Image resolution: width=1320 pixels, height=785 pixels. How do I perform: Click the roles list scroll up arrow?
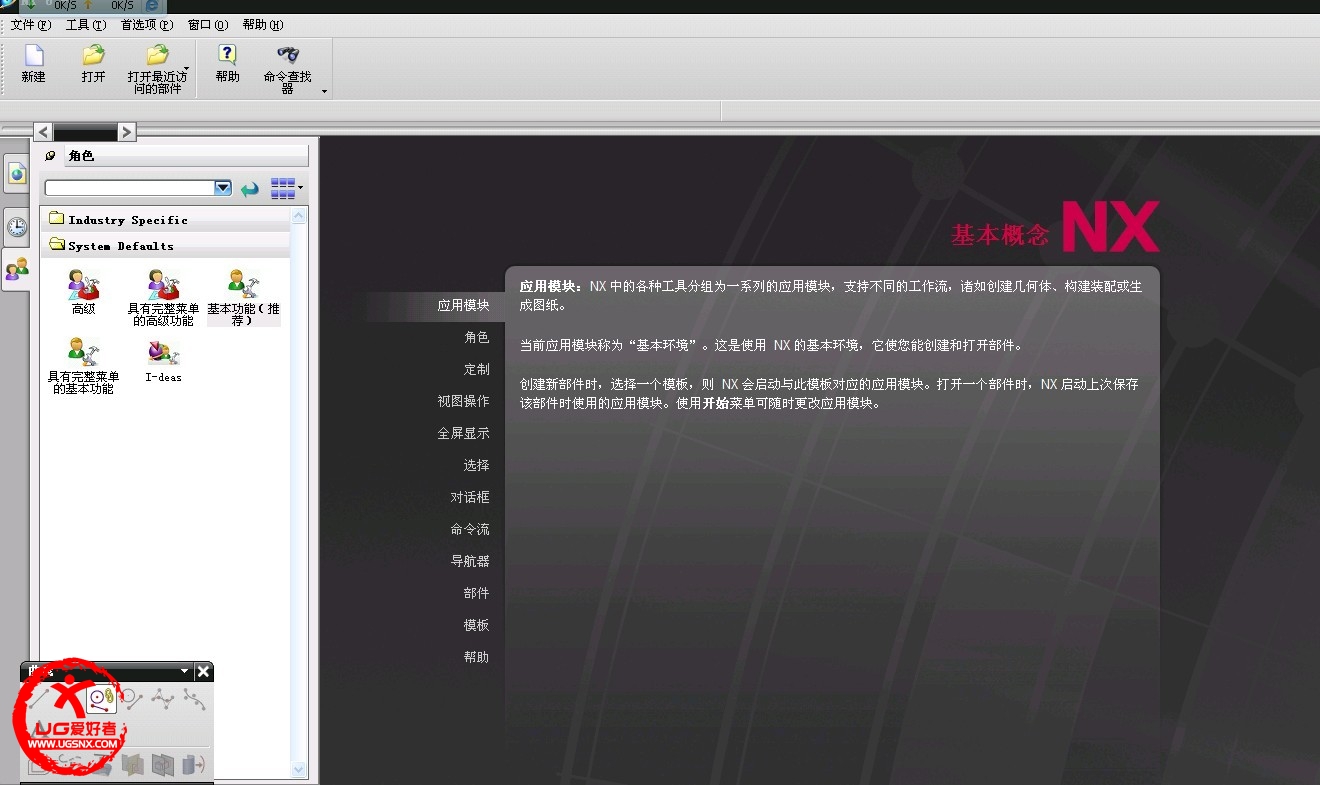(x=299, y=215)
